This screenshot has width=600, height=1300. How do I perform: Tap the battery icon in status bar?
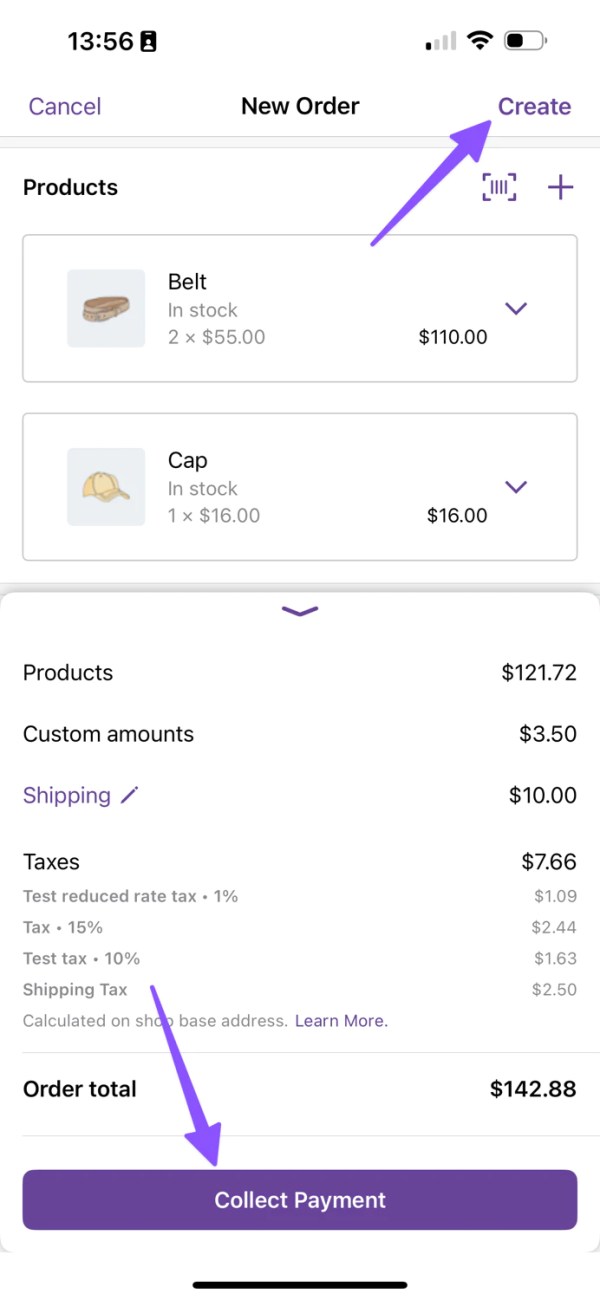pos(525,41)
